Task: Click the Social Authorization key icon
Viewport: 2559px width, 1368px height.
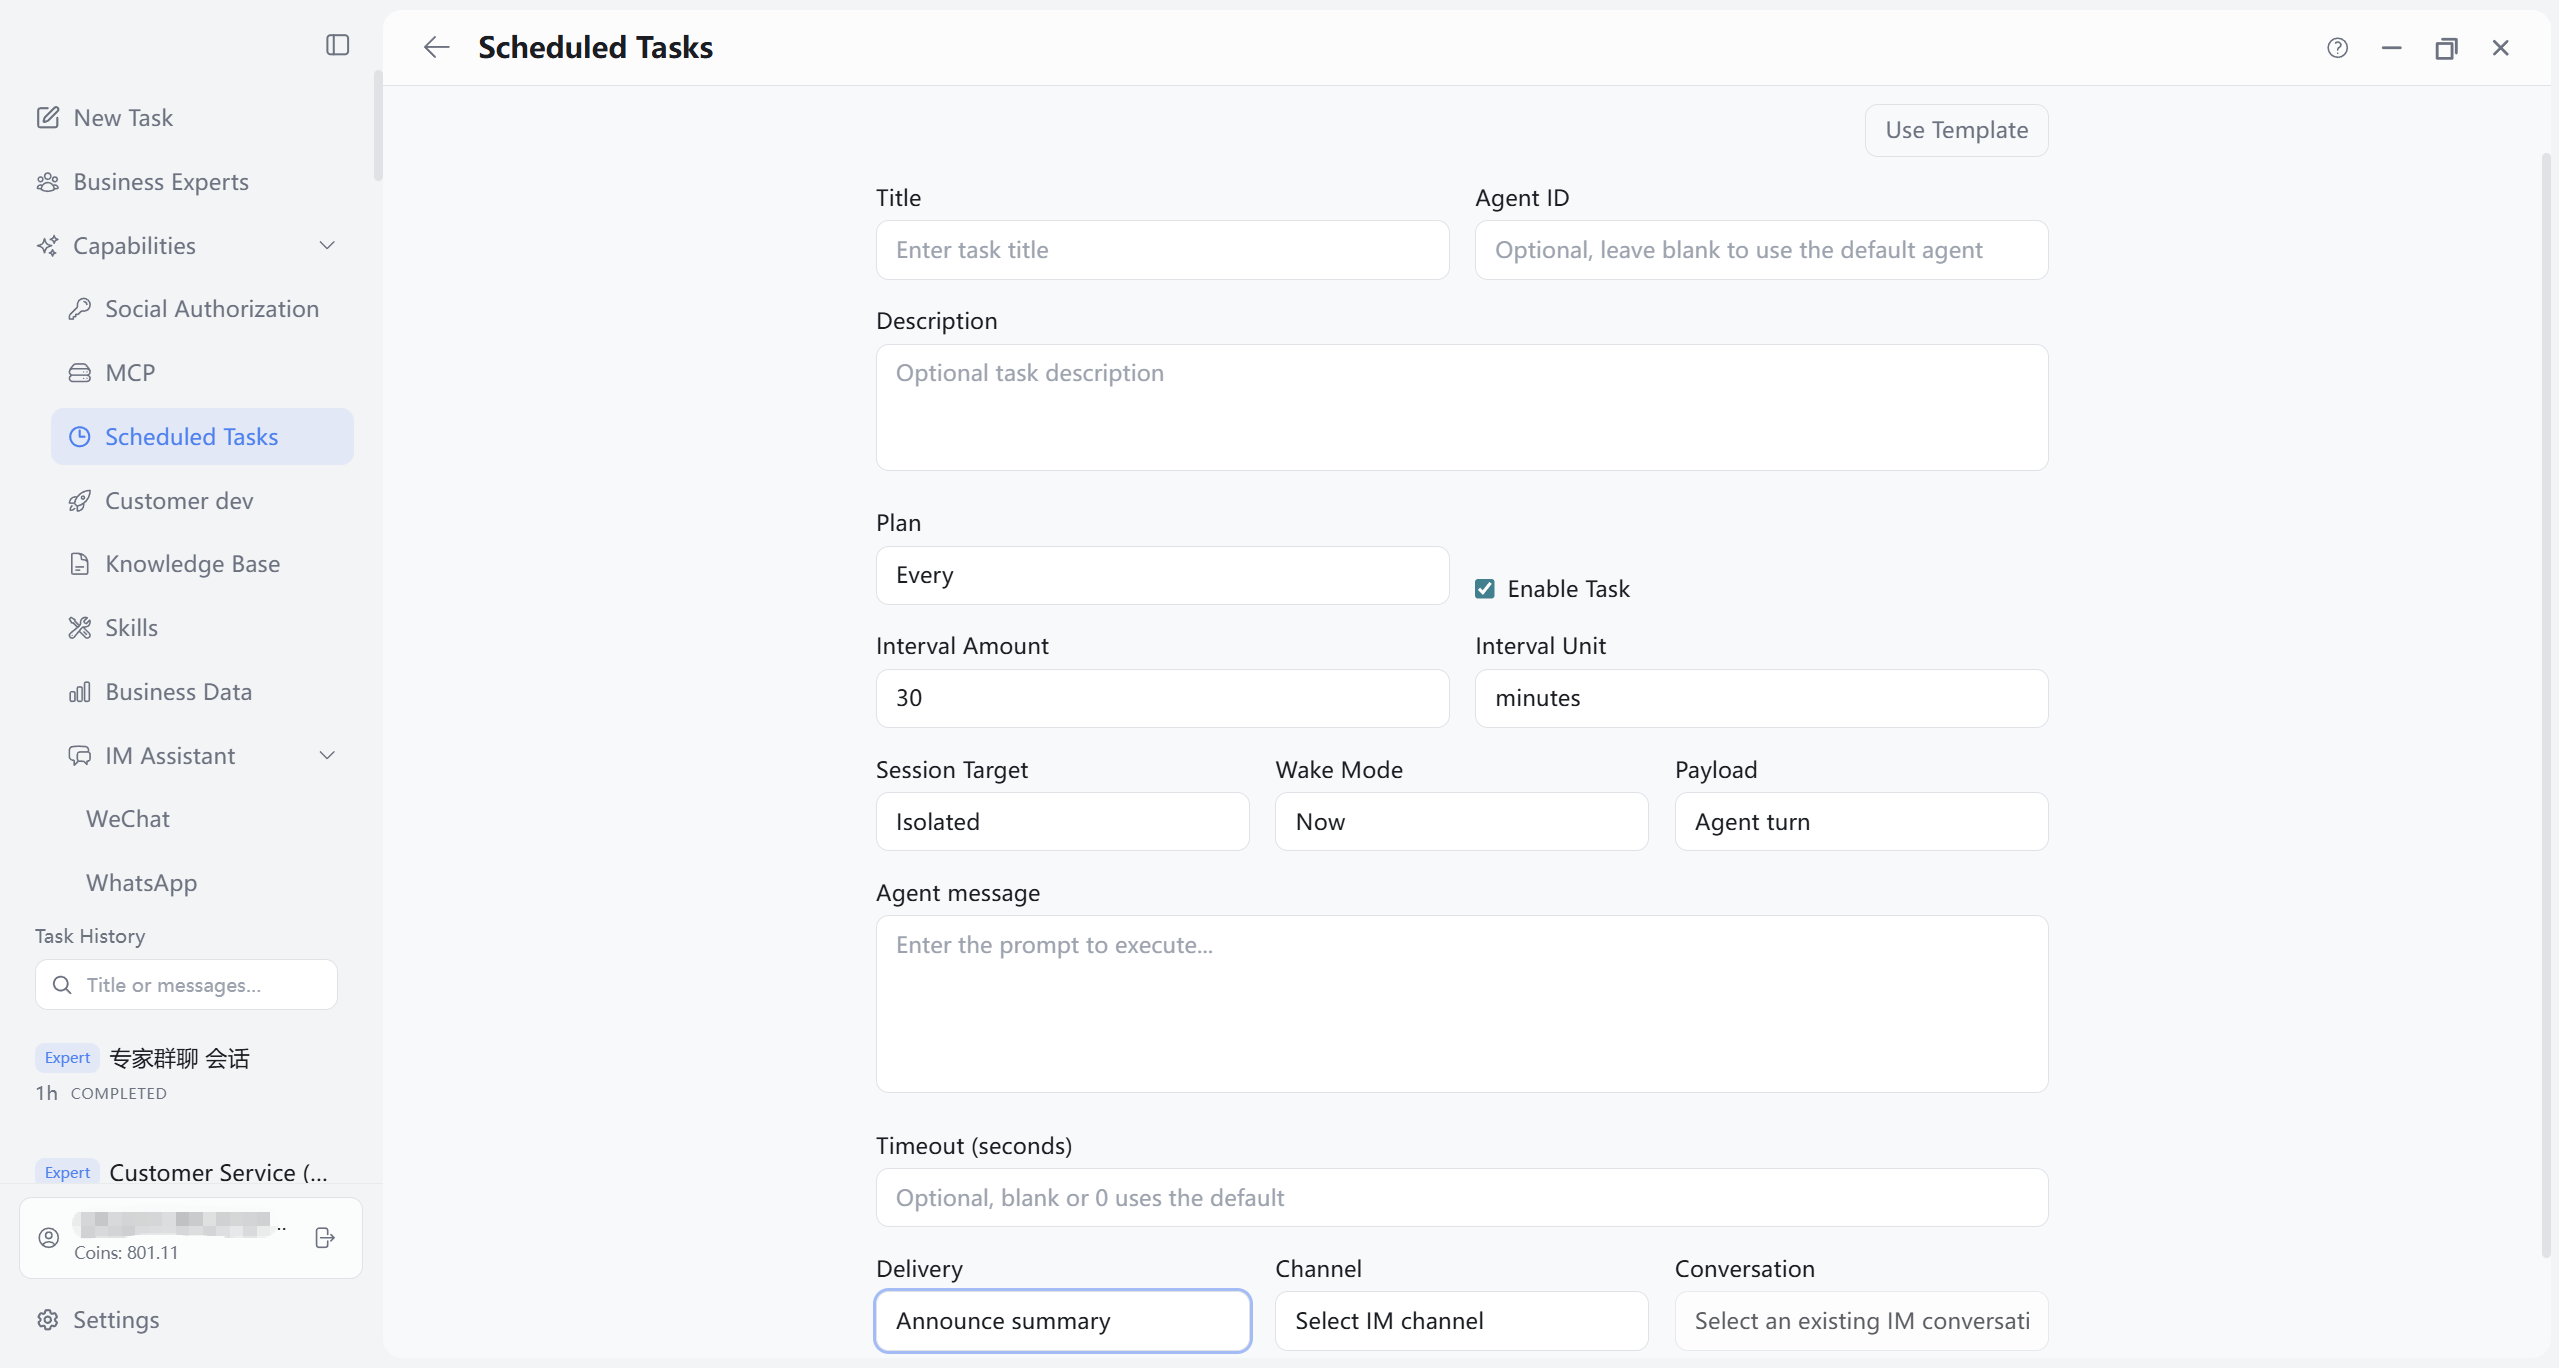Action: (x=80, y=309)
